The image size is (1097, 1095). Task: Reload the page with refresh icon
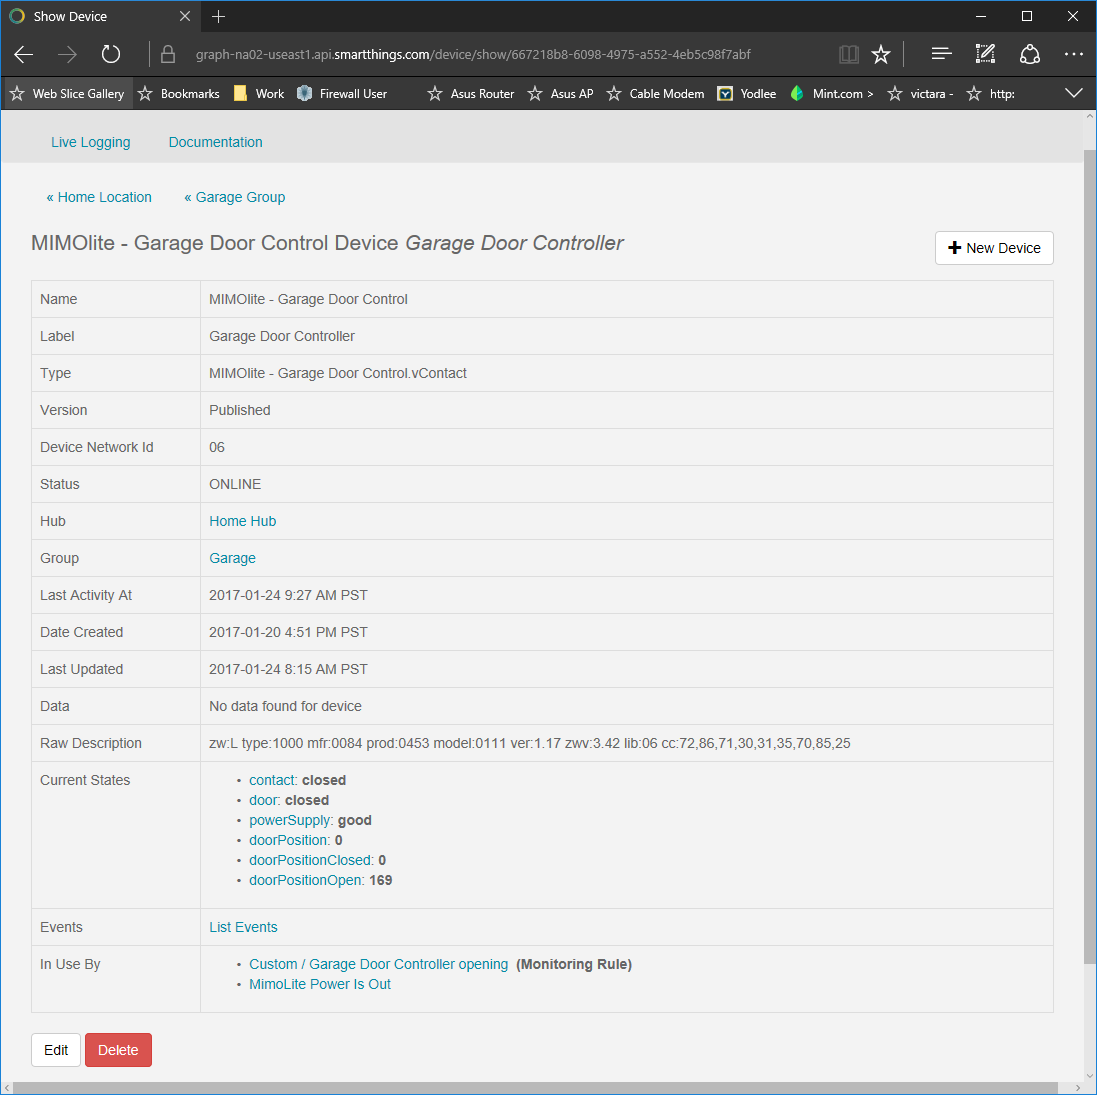click(111, 55)
